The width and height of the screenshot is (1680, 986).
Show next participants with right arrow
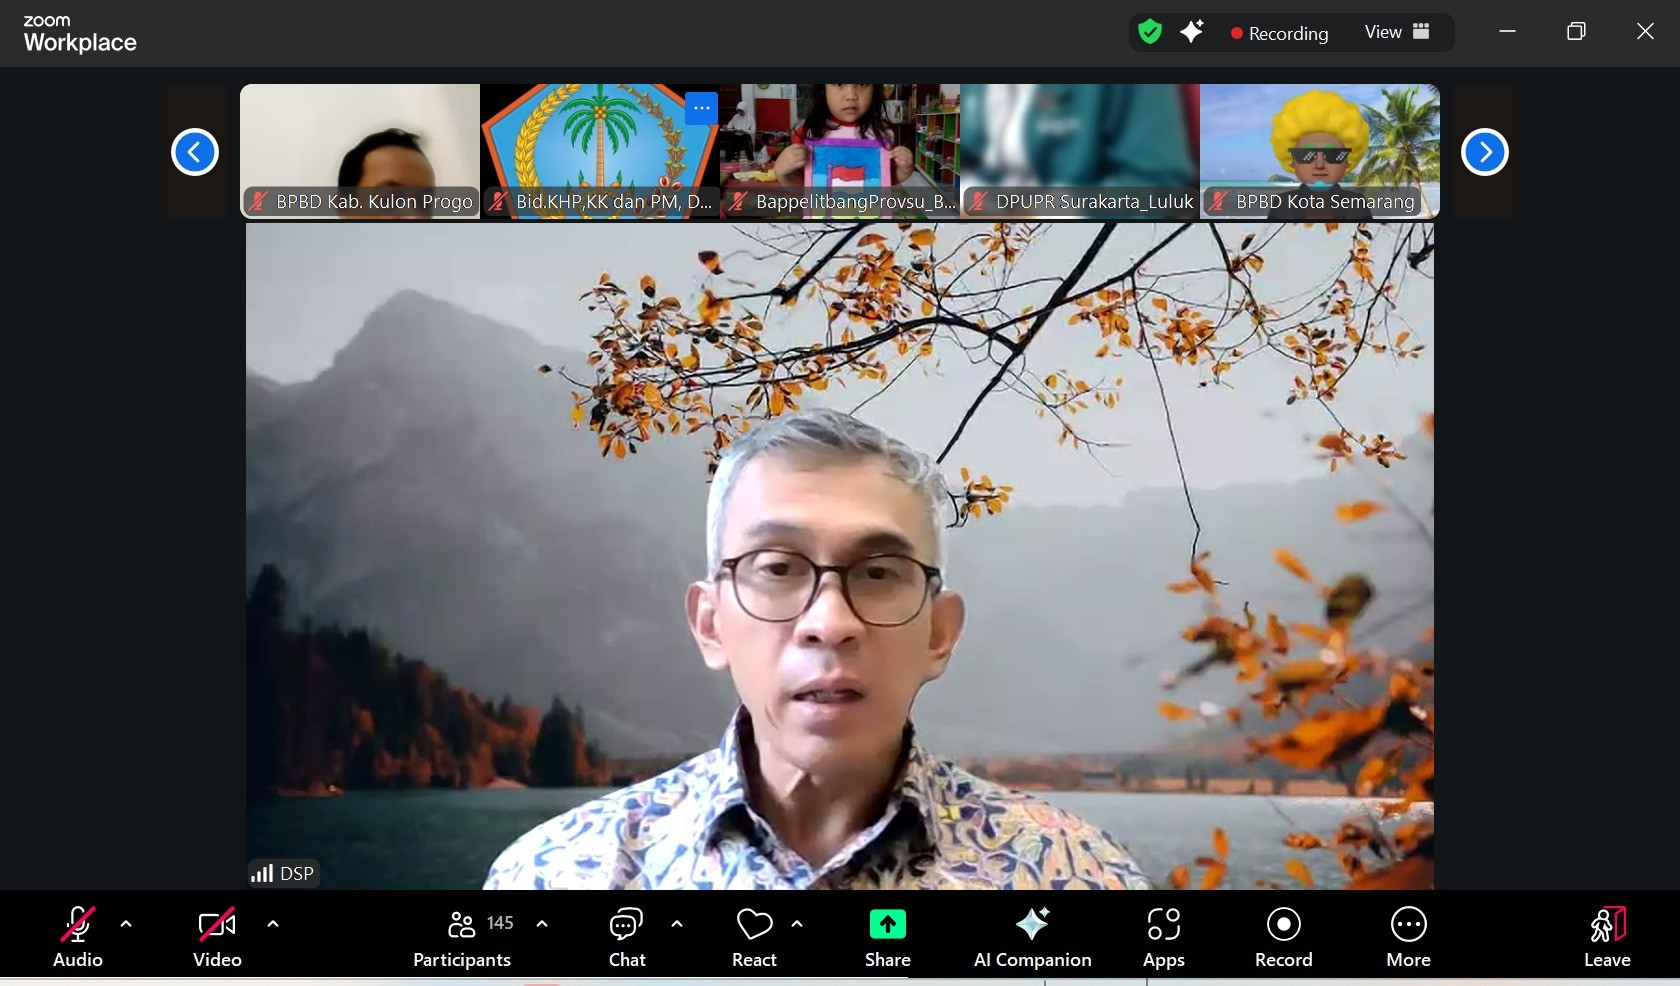(1485, 152)
